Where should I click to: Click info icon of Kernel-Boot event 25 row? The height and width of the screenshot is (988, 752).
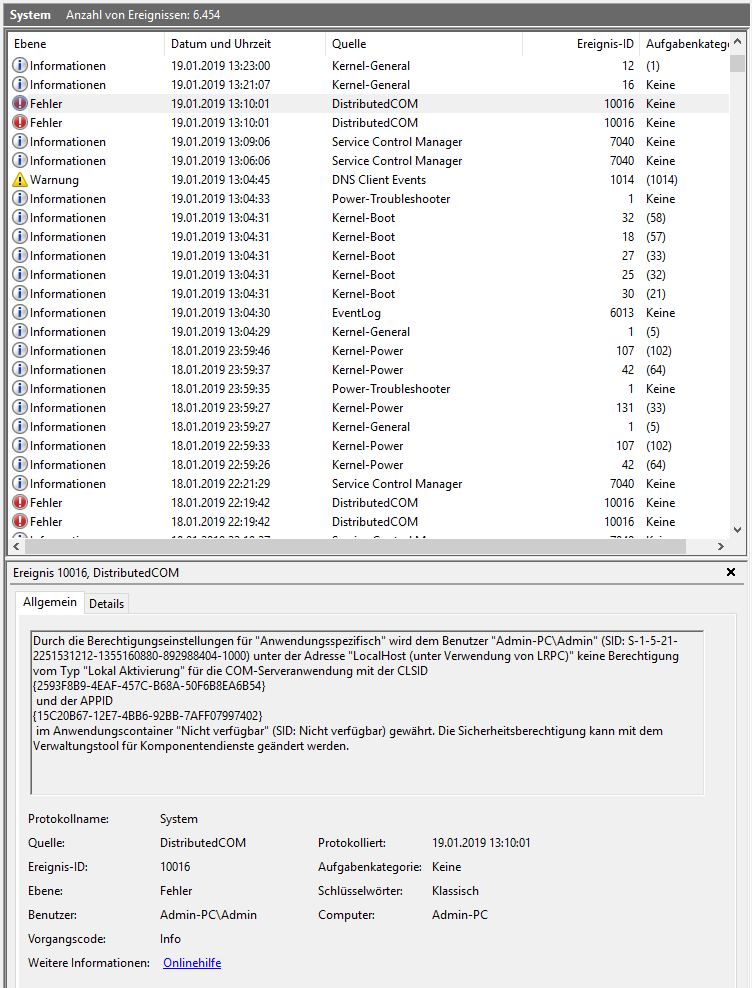click(x=20, y=275)
